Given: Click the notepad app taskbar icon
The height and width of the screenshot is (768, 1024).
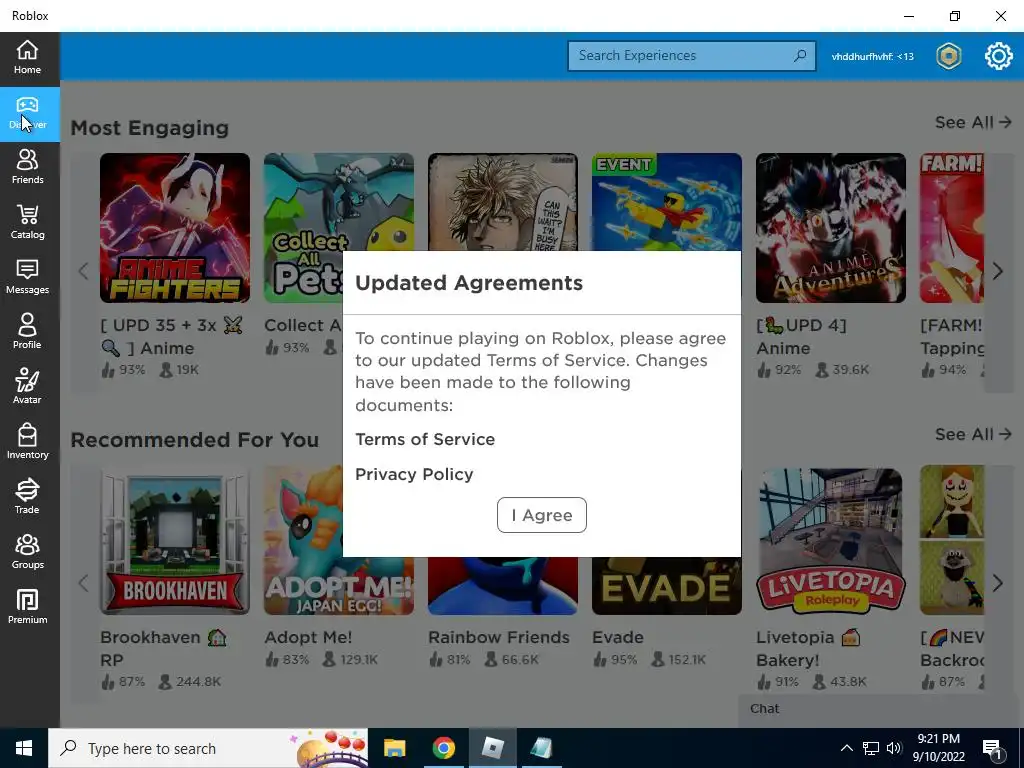Looking at the screenshot, I should pyautogui.click(x=541, y=748).
